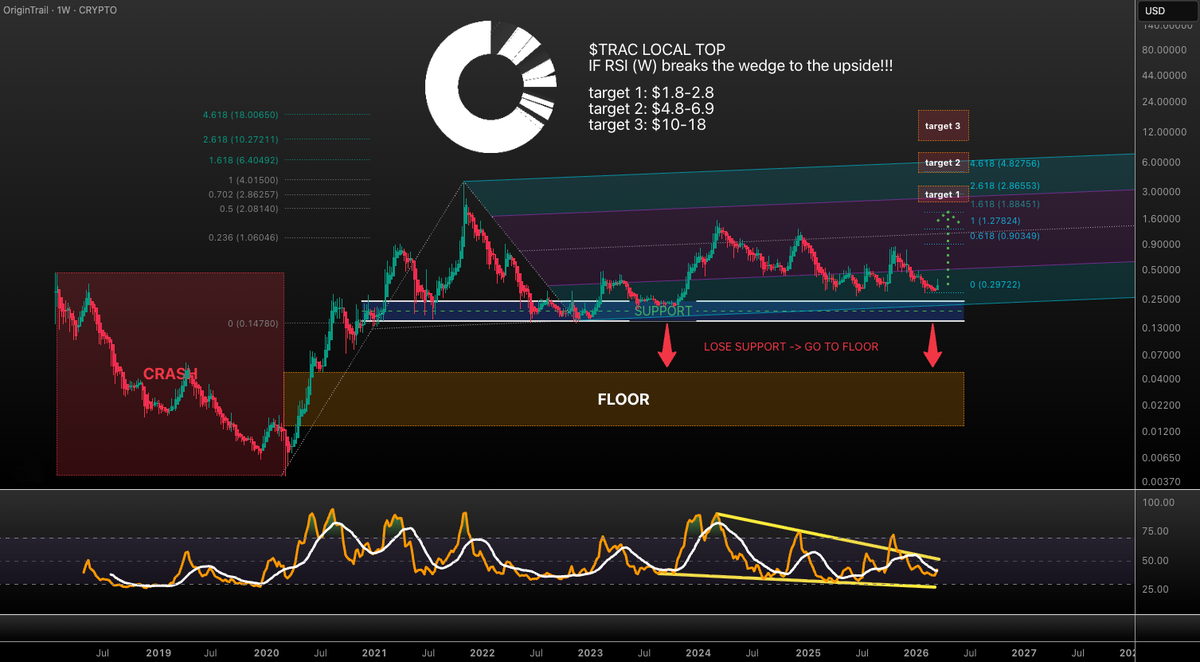Click the 2024 label on time axis
The height and width of the screenshot is (662, 1200).
pyautogui.click(x=698, y=652)
